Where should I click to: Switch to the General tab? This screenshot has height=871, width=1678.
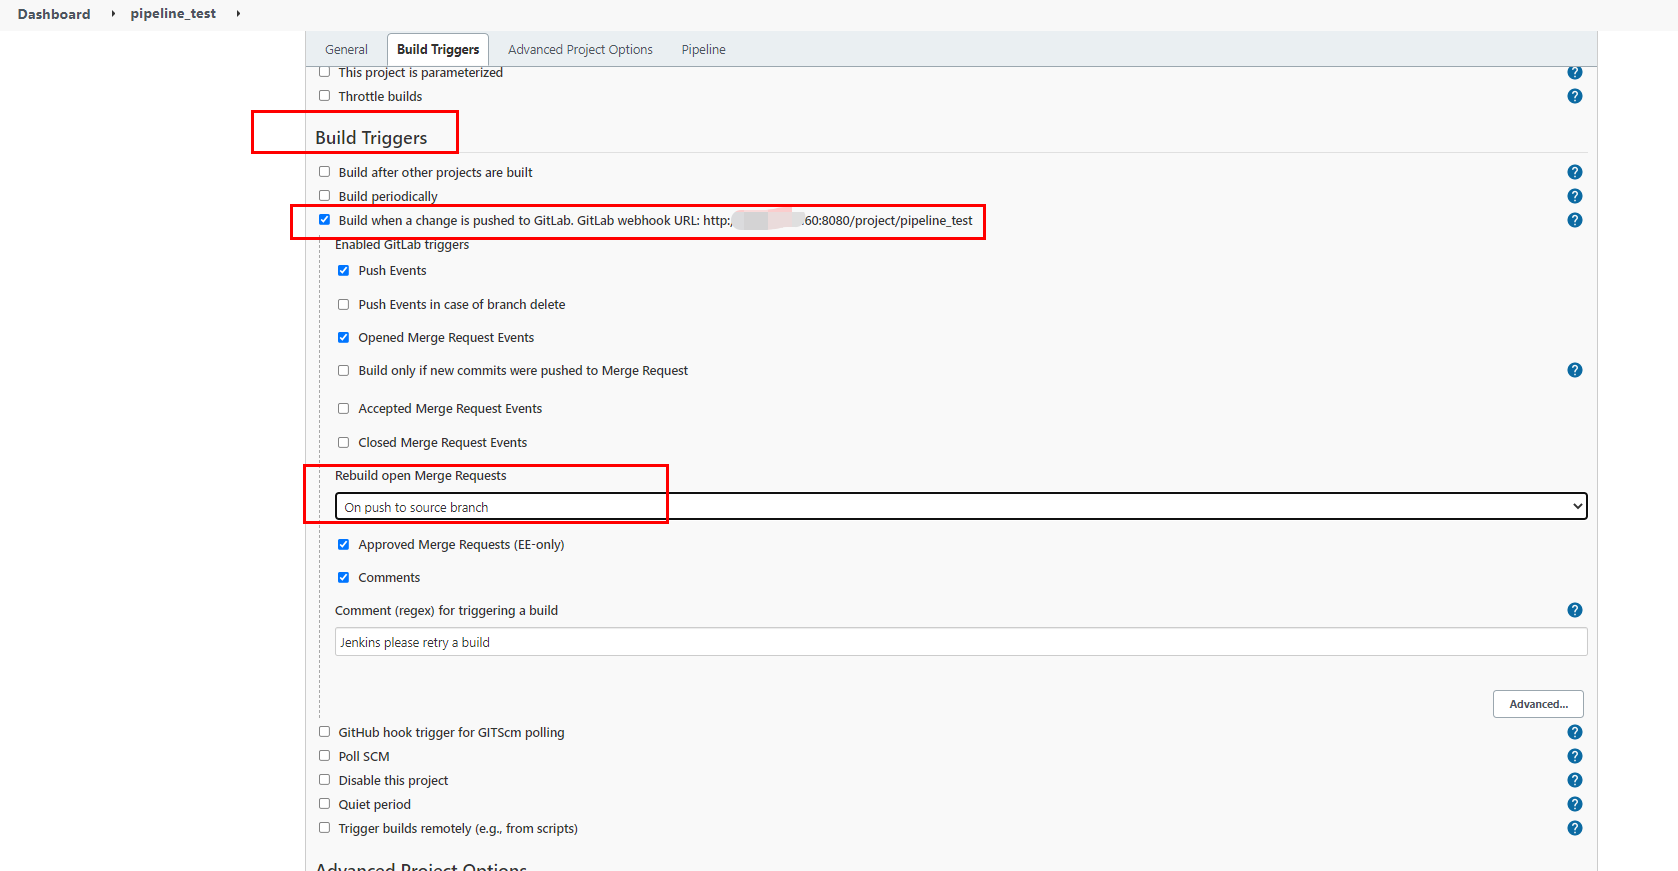pyautogui.click(x=346, y=49)
